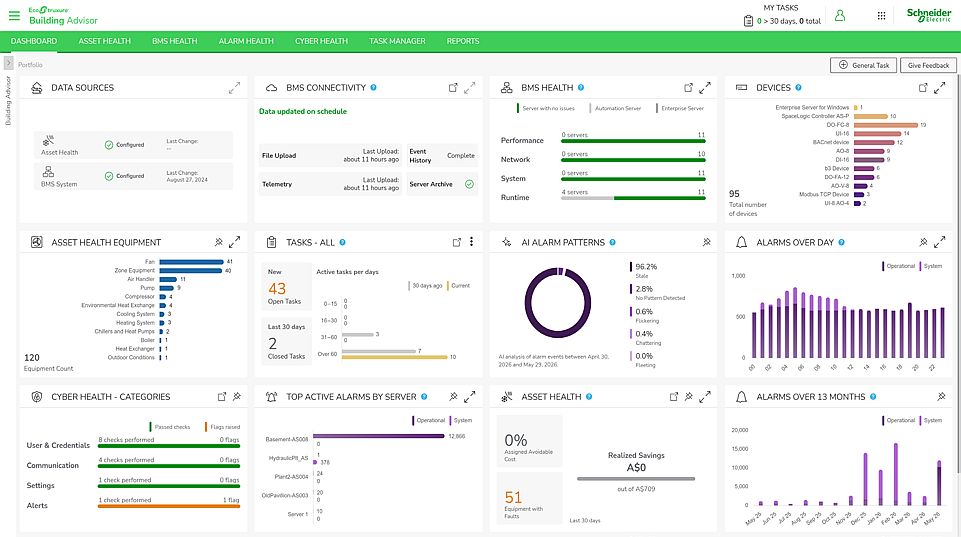Click the My Tasks clipboard icon

tap(748, 21)
